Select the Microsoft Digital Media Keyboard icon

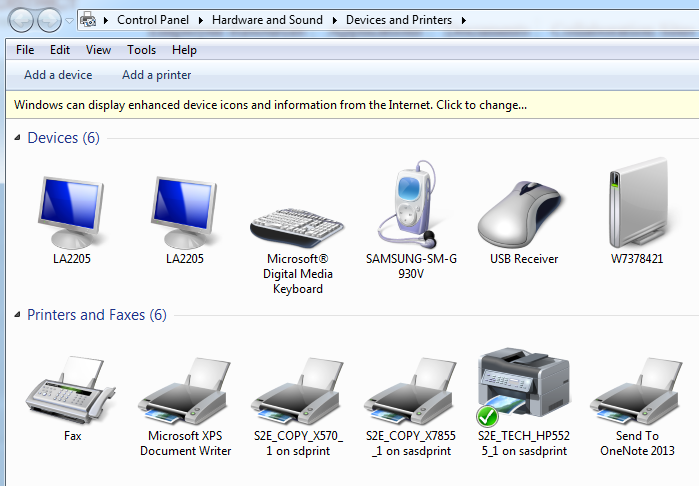[x=297, y=227]
